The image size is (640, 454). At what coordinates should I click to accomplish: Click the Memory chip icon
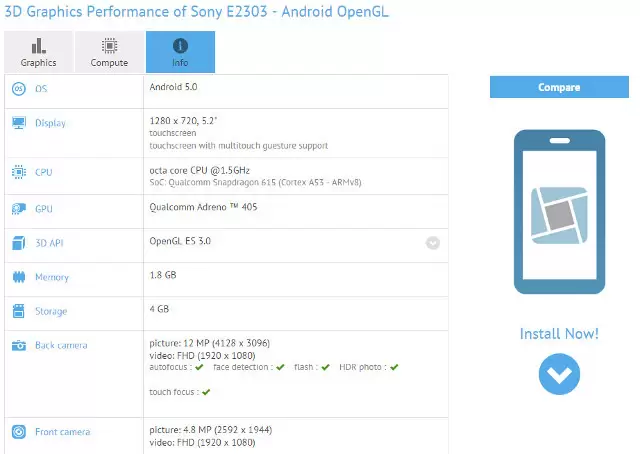pyautogui.click(x=19, y=277)
